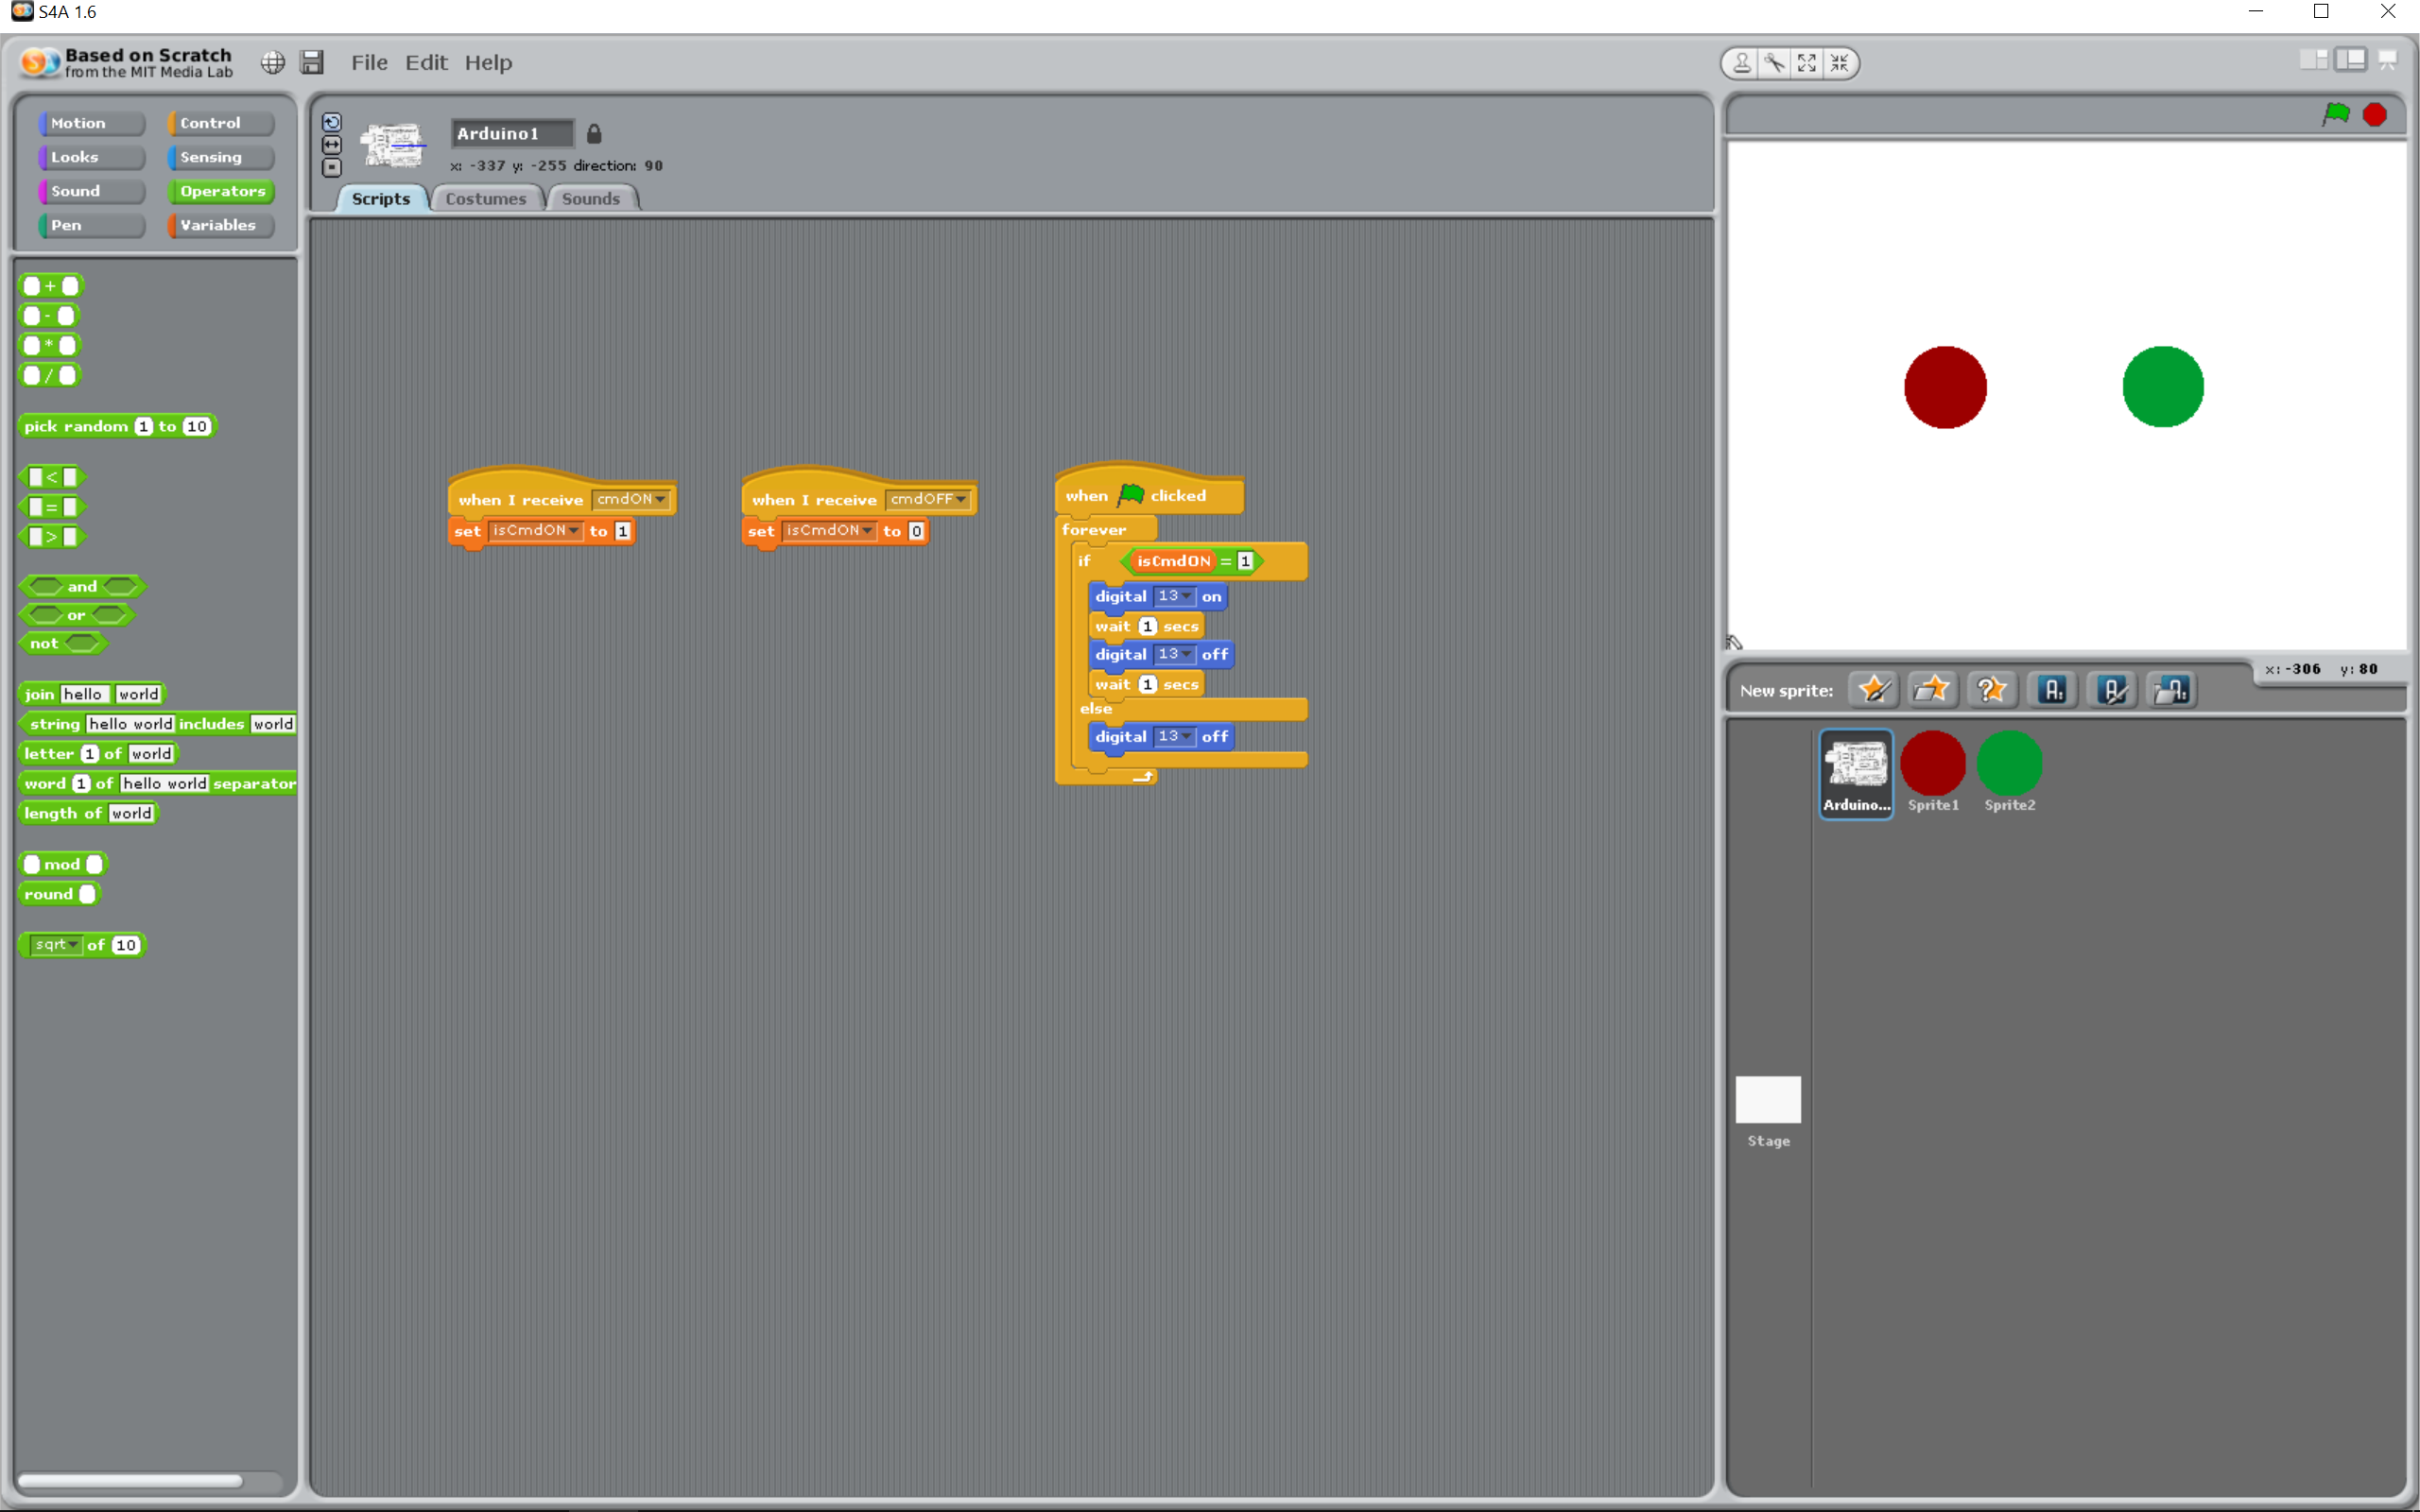Open isCmdON dropdown under cmdOFF script
Image resolution: width=2420 pixels, height=1512 pixels.
coord(829,531)
